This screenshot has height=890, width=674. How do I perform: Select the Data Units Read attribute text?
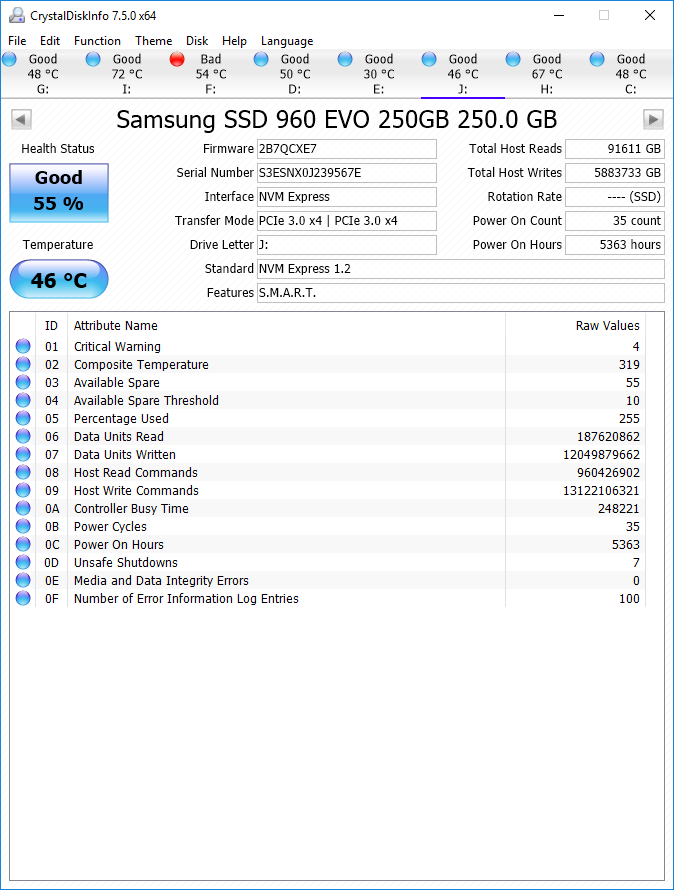click(x=119, y=436)
